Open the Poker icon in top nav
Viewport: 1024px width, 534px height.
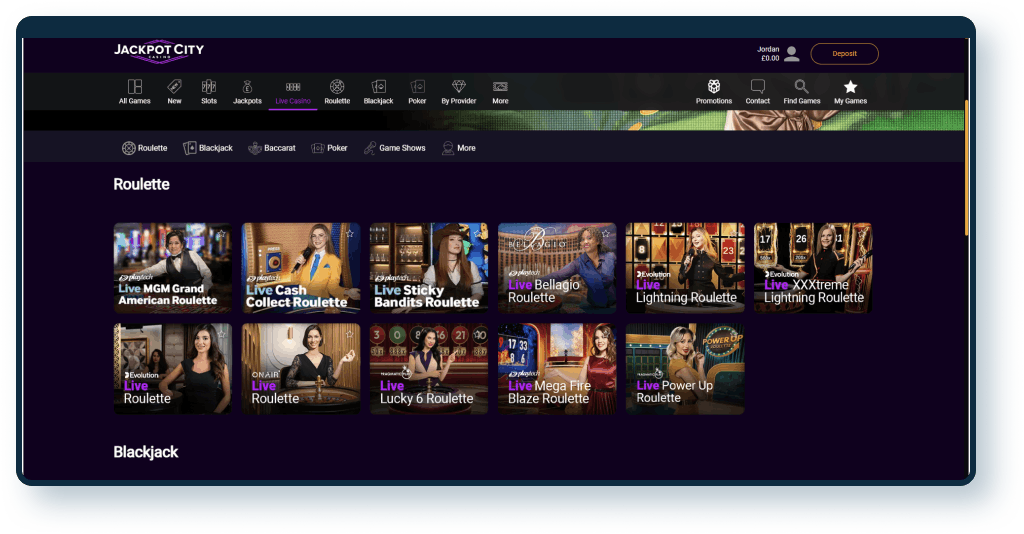click(417, 87)
